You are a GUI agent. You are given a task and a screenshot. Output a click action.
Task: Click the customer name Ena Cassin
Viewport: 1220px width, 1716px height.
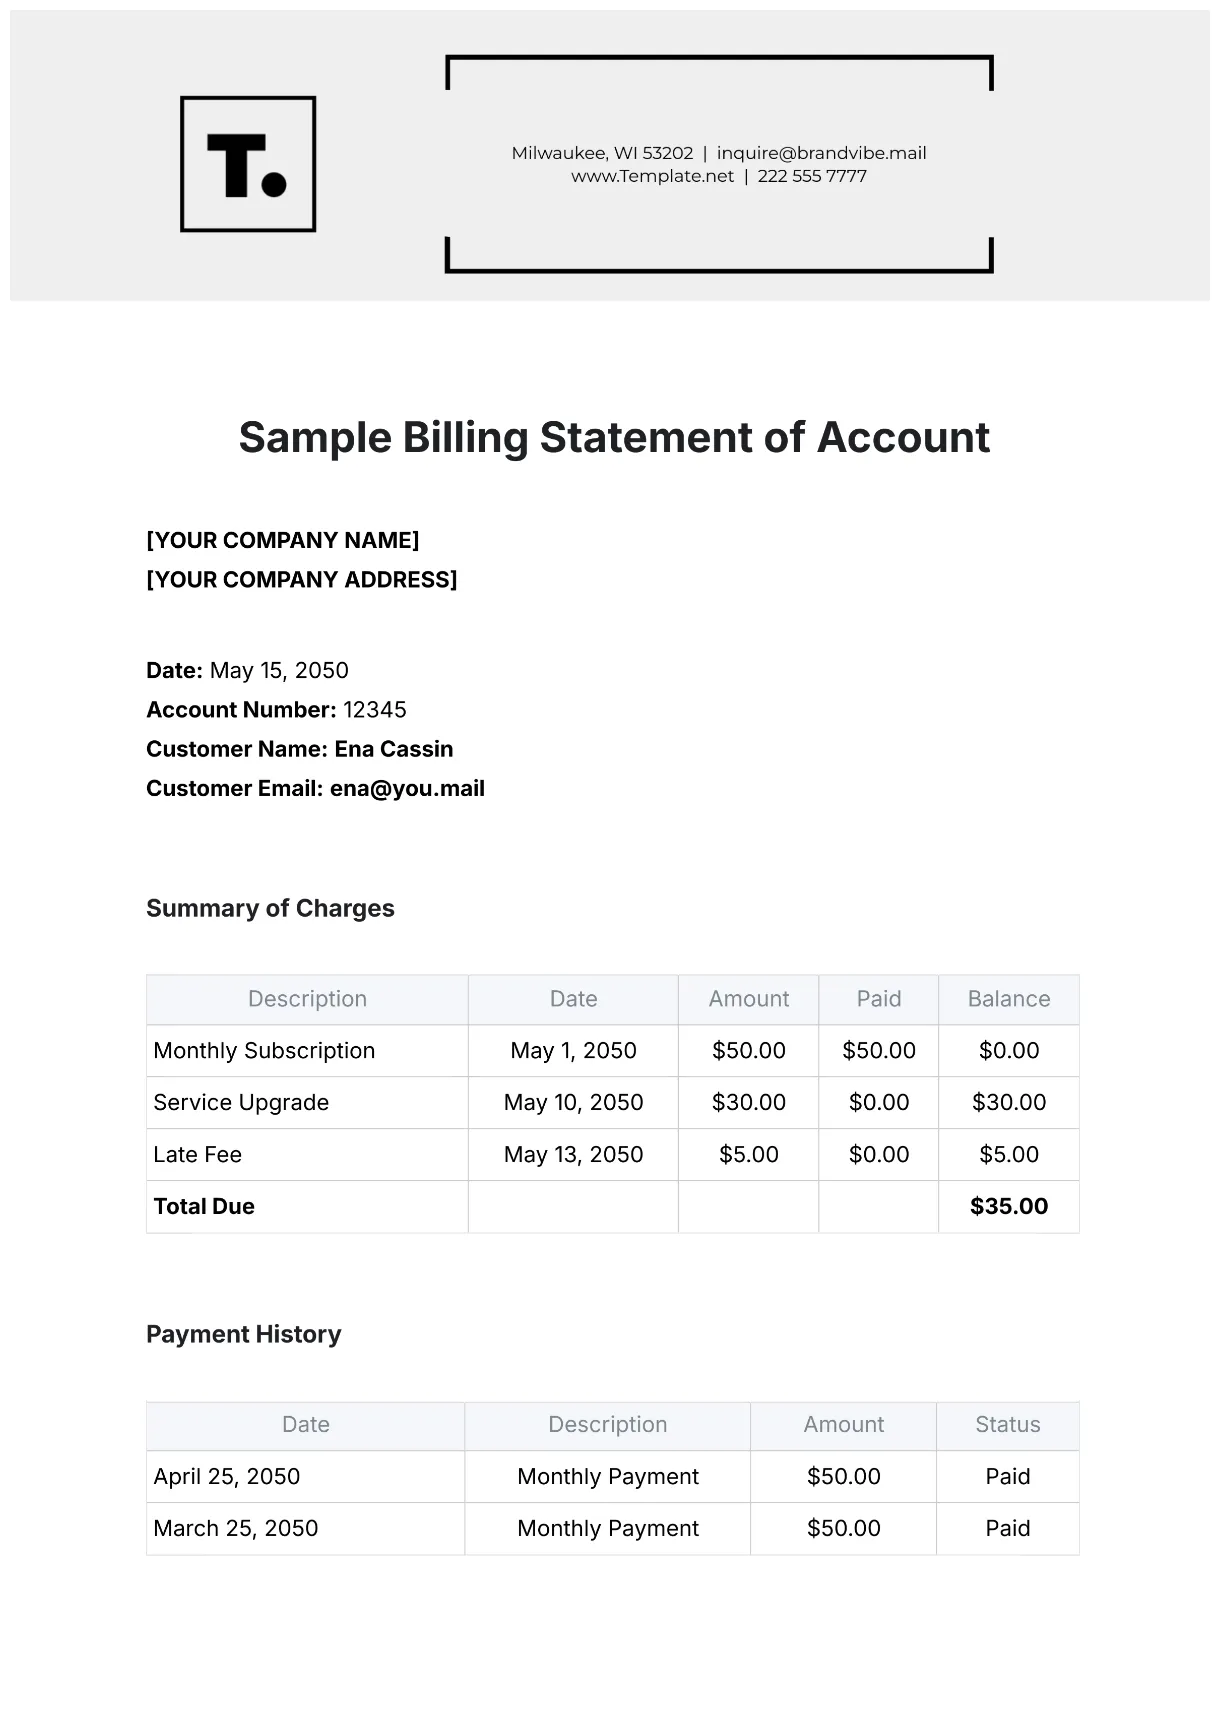pos(393,749)
